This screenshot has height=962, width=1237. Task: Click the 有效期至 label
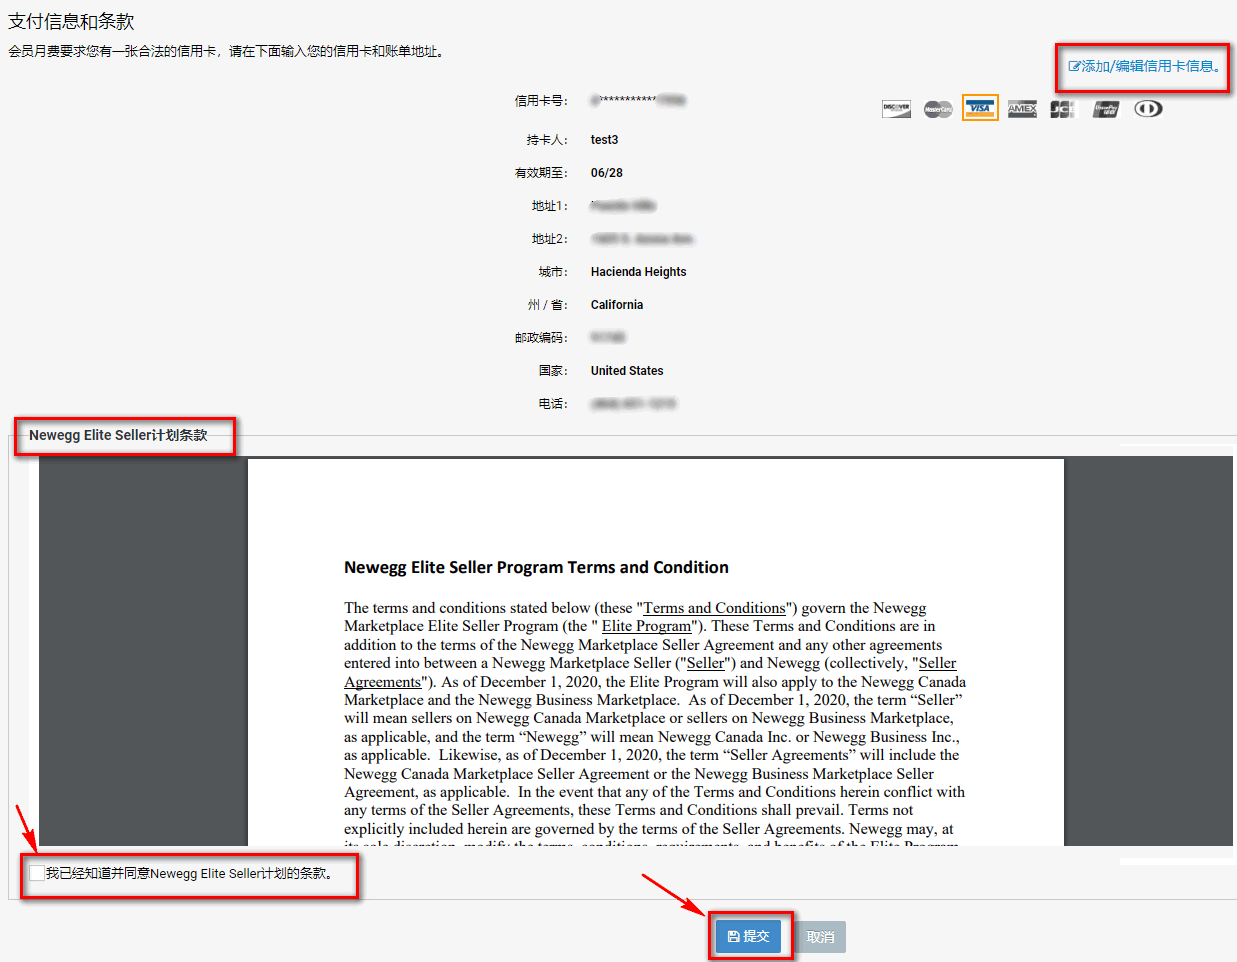click(541, 173)
